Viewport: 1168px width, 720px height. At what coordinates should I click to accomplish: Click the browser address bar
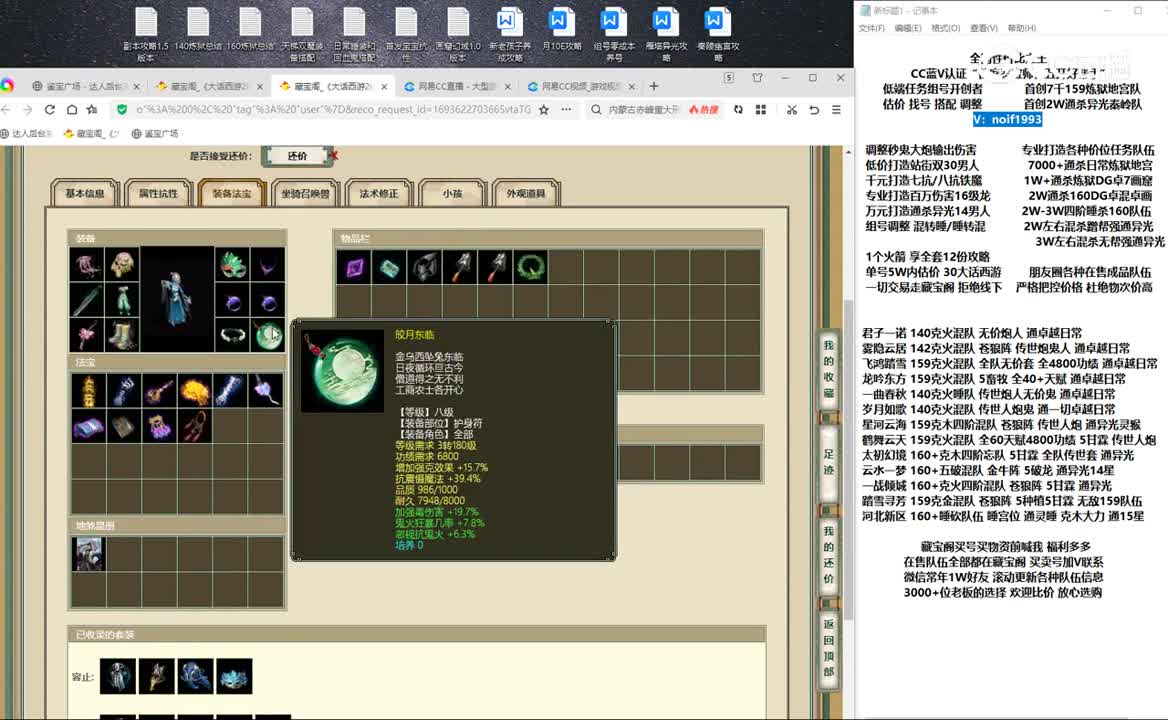point(333,109)
